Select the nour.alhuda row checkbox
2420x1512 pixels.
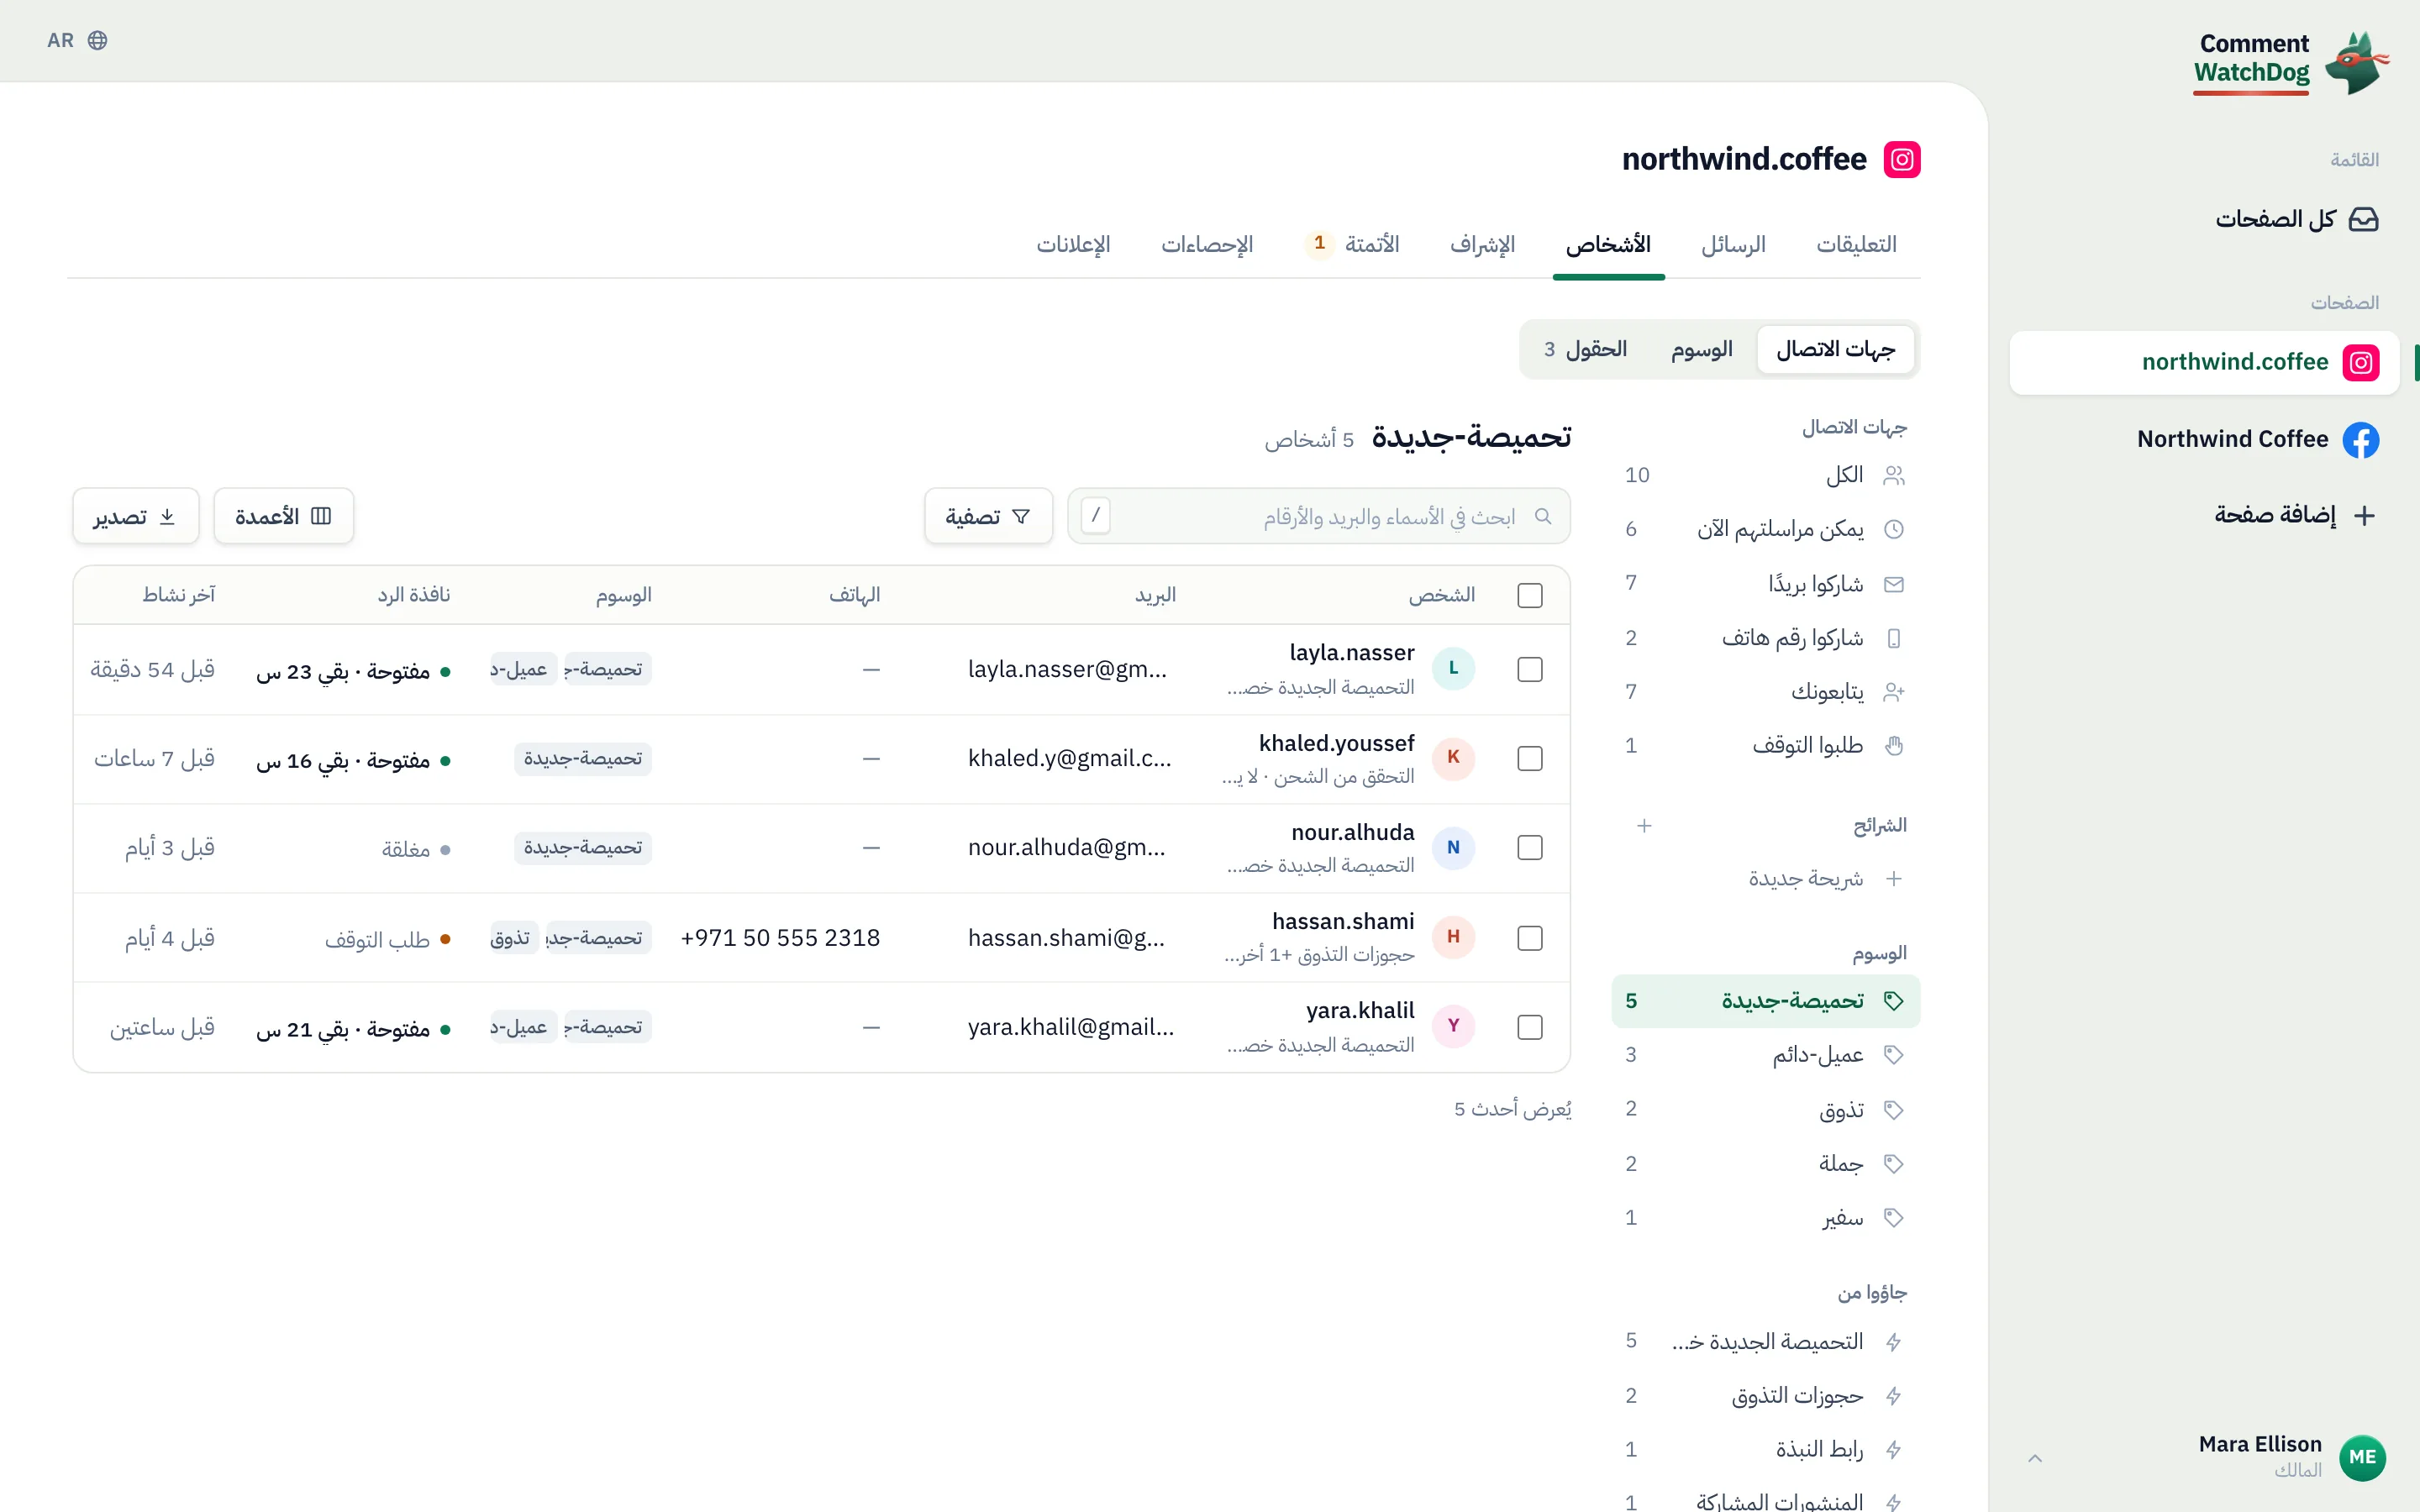pos(1530,848)
